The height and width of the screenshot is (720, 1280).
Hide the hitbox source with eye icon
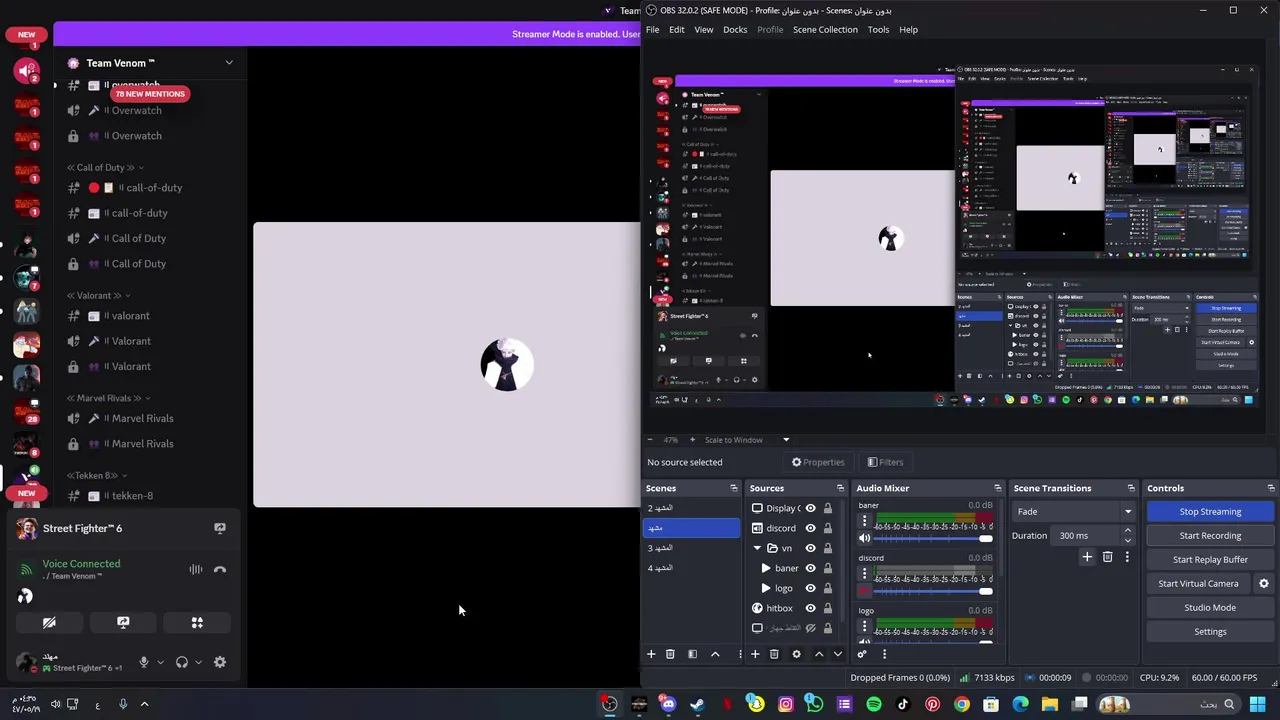[811, 608]
